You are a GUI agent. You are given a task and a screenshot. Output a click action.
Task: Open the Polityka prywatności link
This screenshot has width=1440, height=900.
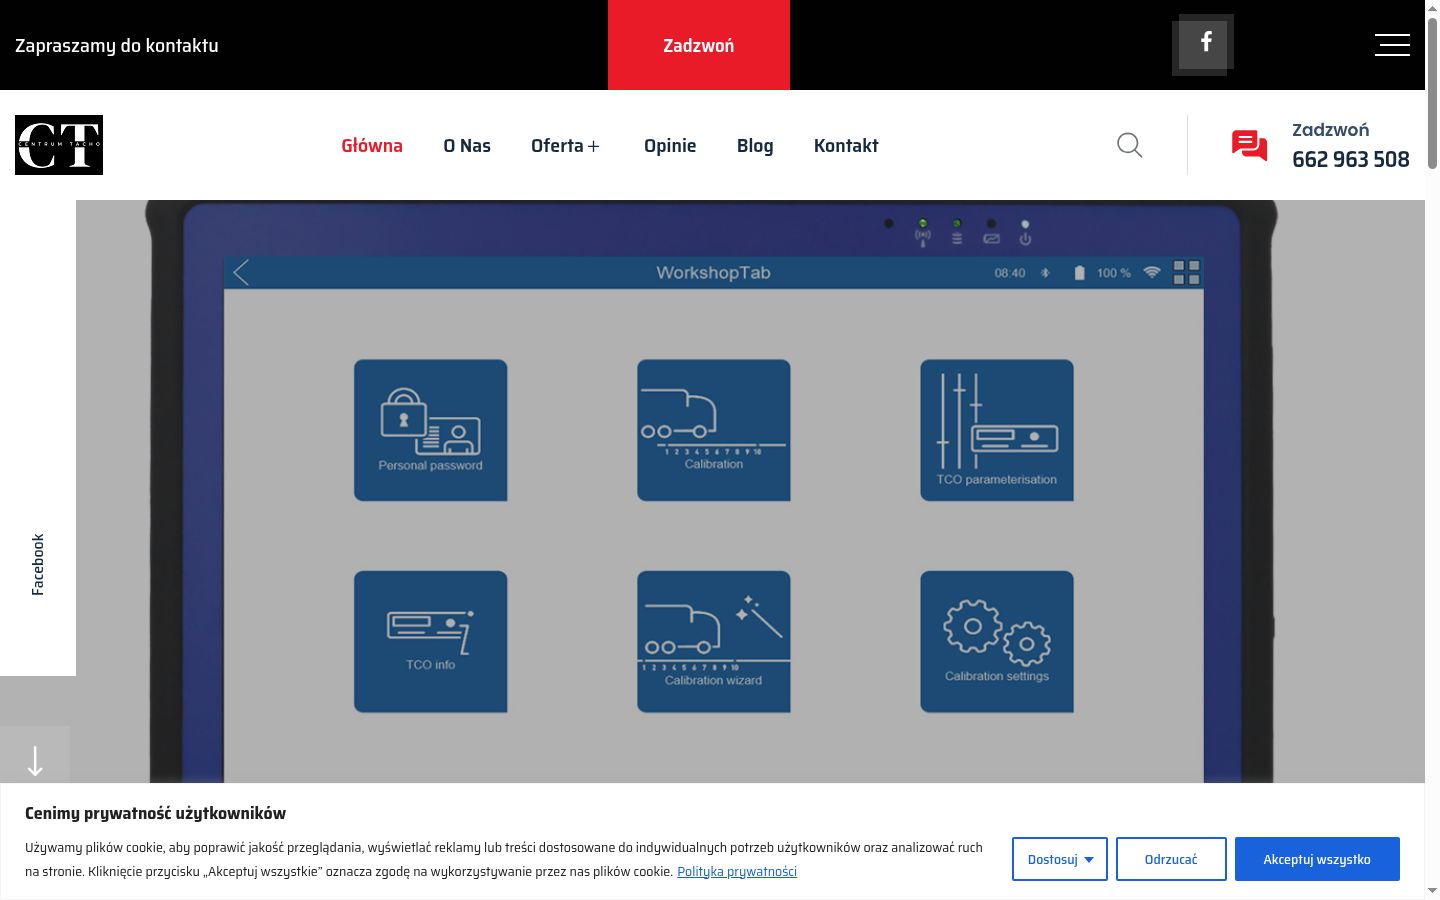click(737, 871)
